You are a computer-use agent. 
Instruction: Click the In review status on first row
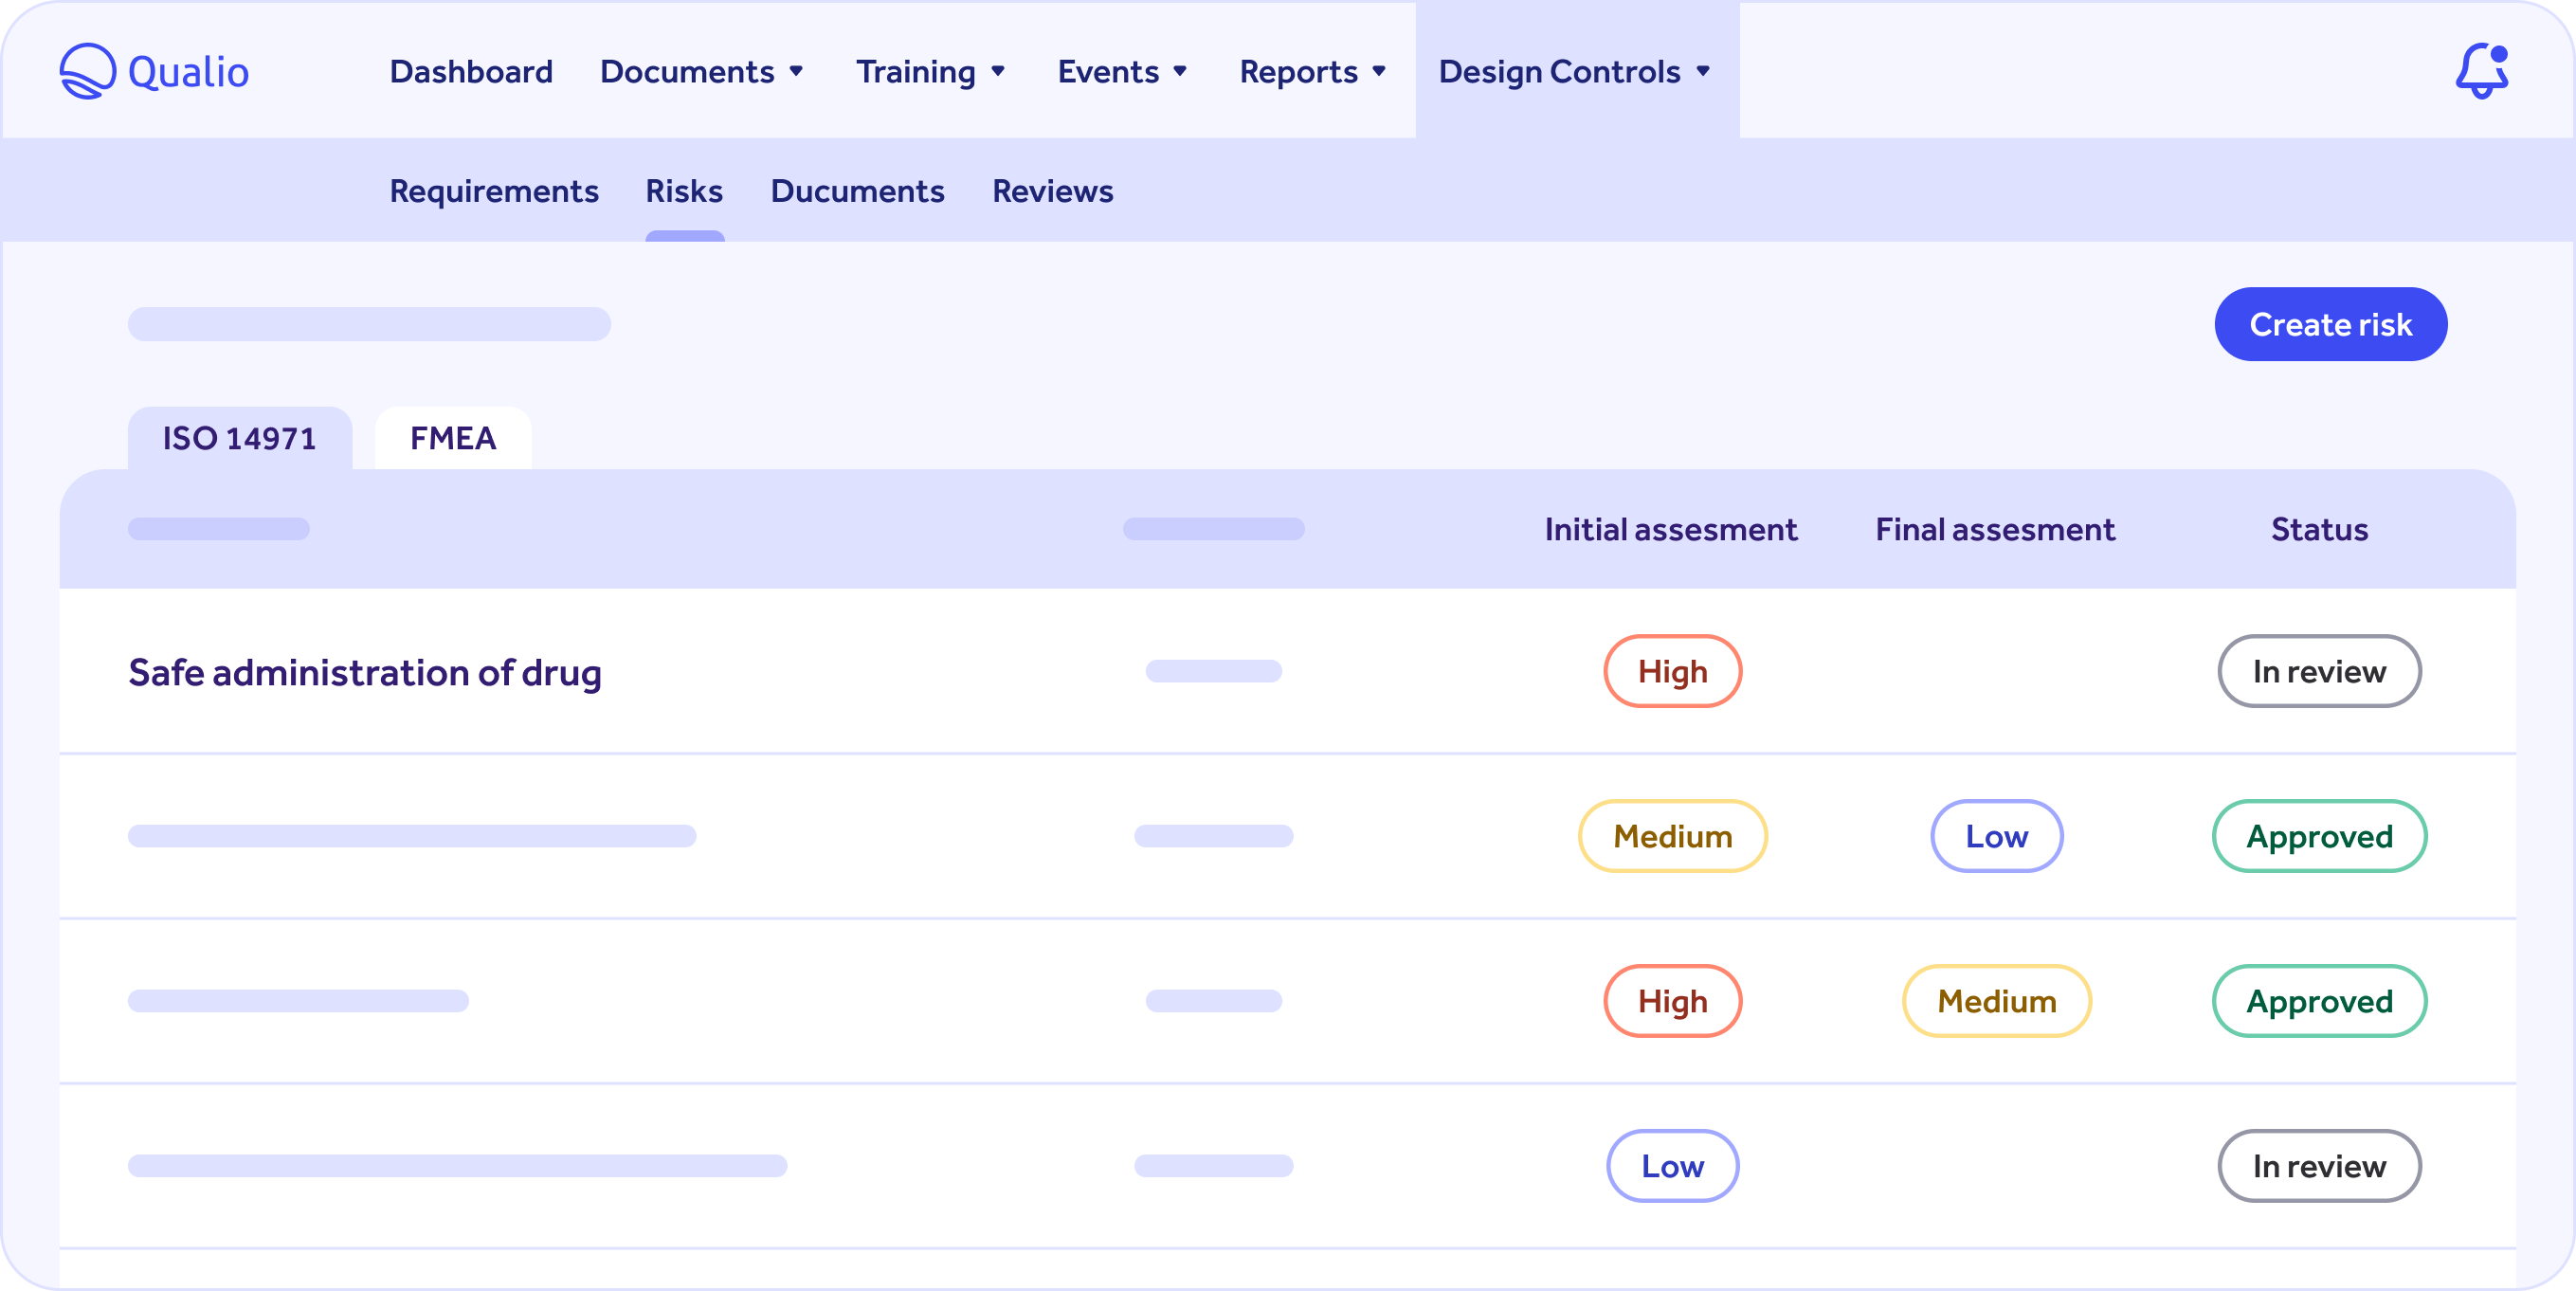pyautogui.click(x=2319, y=671)
